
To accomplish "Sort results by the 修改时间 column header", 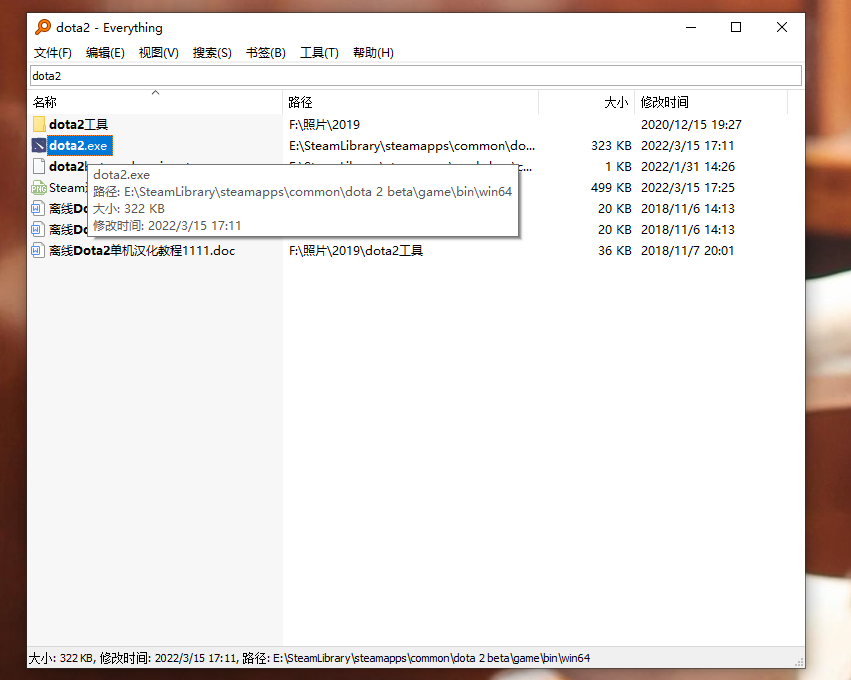I will tap(711, 102).
